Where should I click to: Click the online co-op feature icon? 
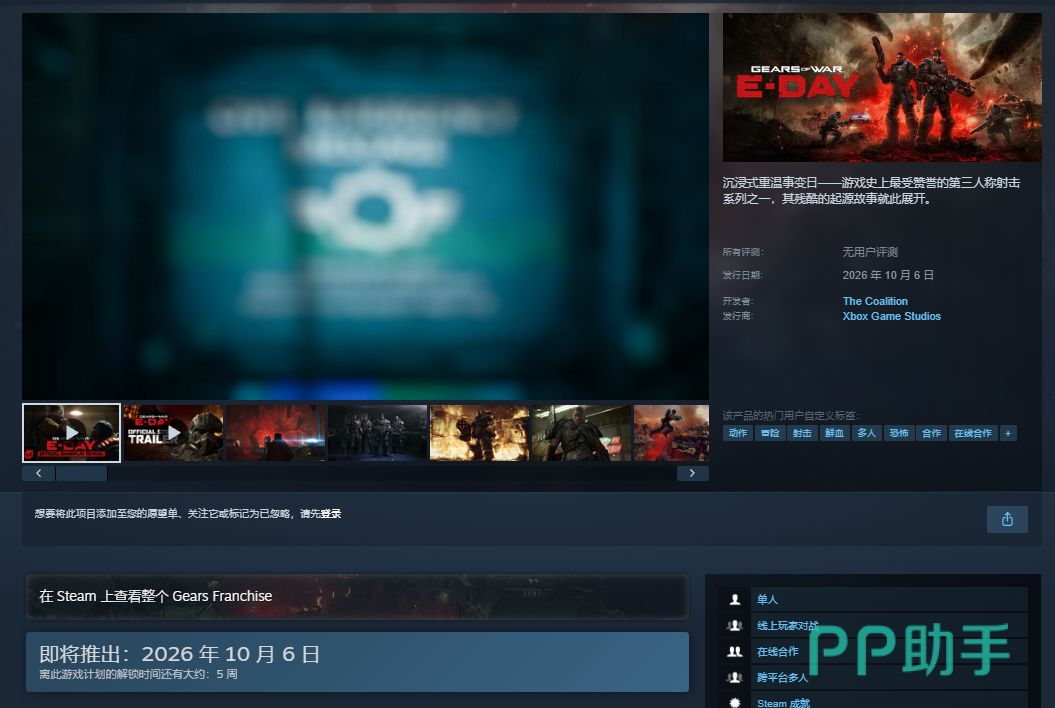pyautogui.click(x=735, y=651)
